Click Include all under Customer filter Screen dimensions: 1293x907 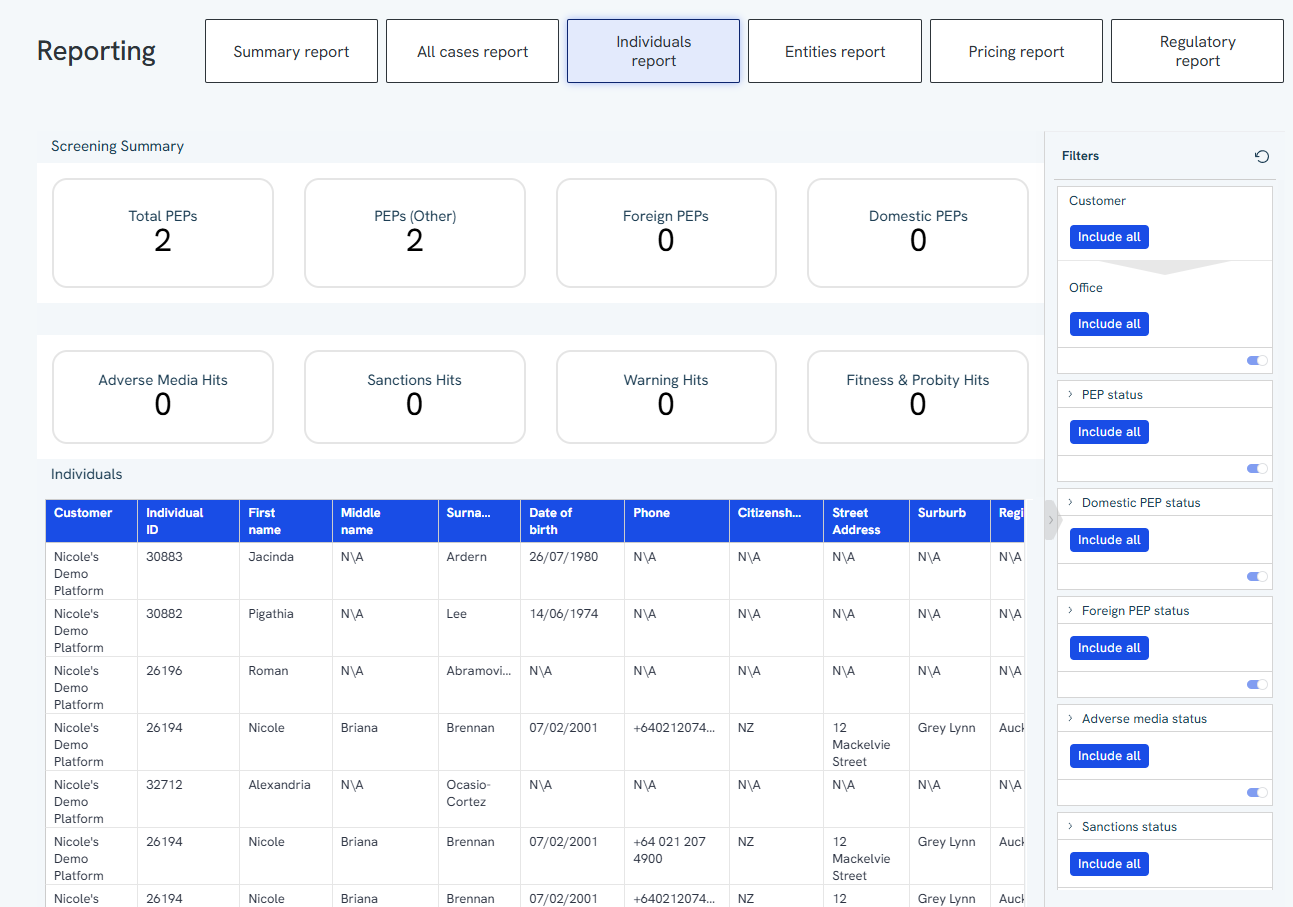(x=1109, y=237)
